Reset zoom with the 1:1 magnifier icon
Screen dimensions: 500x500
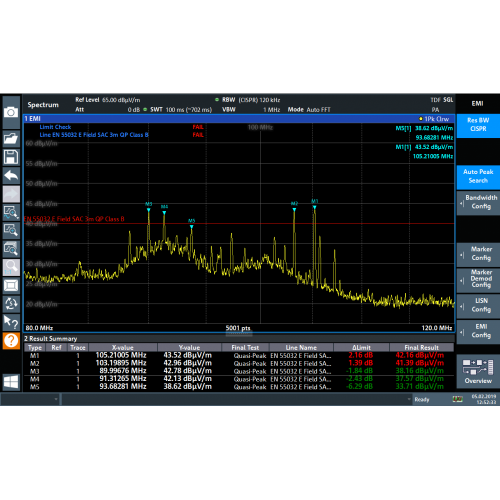(x=11, y=267)
